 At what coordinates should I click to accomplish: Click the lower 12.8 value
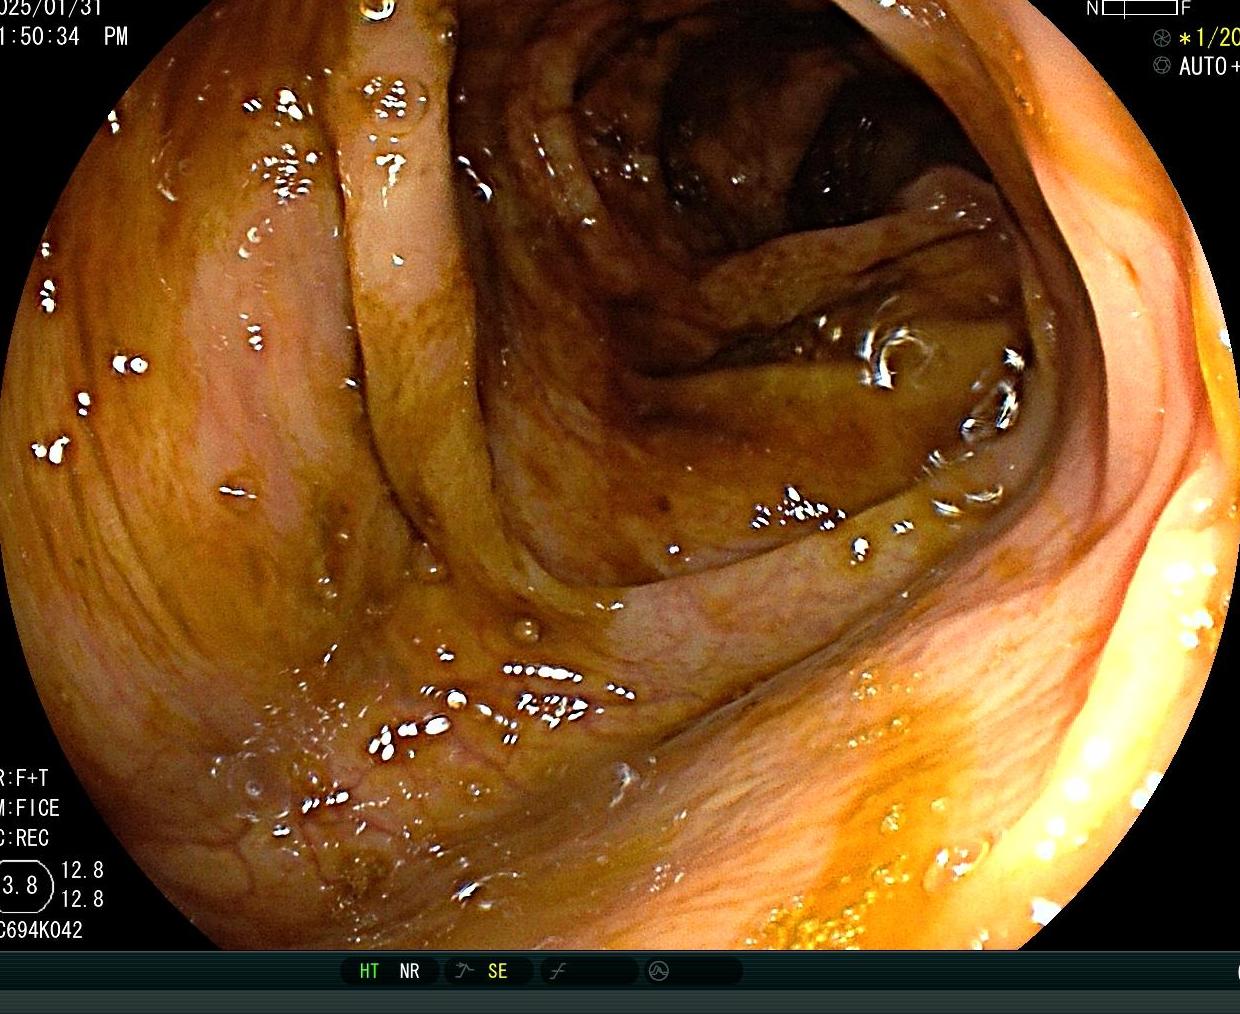click(82, 899)
